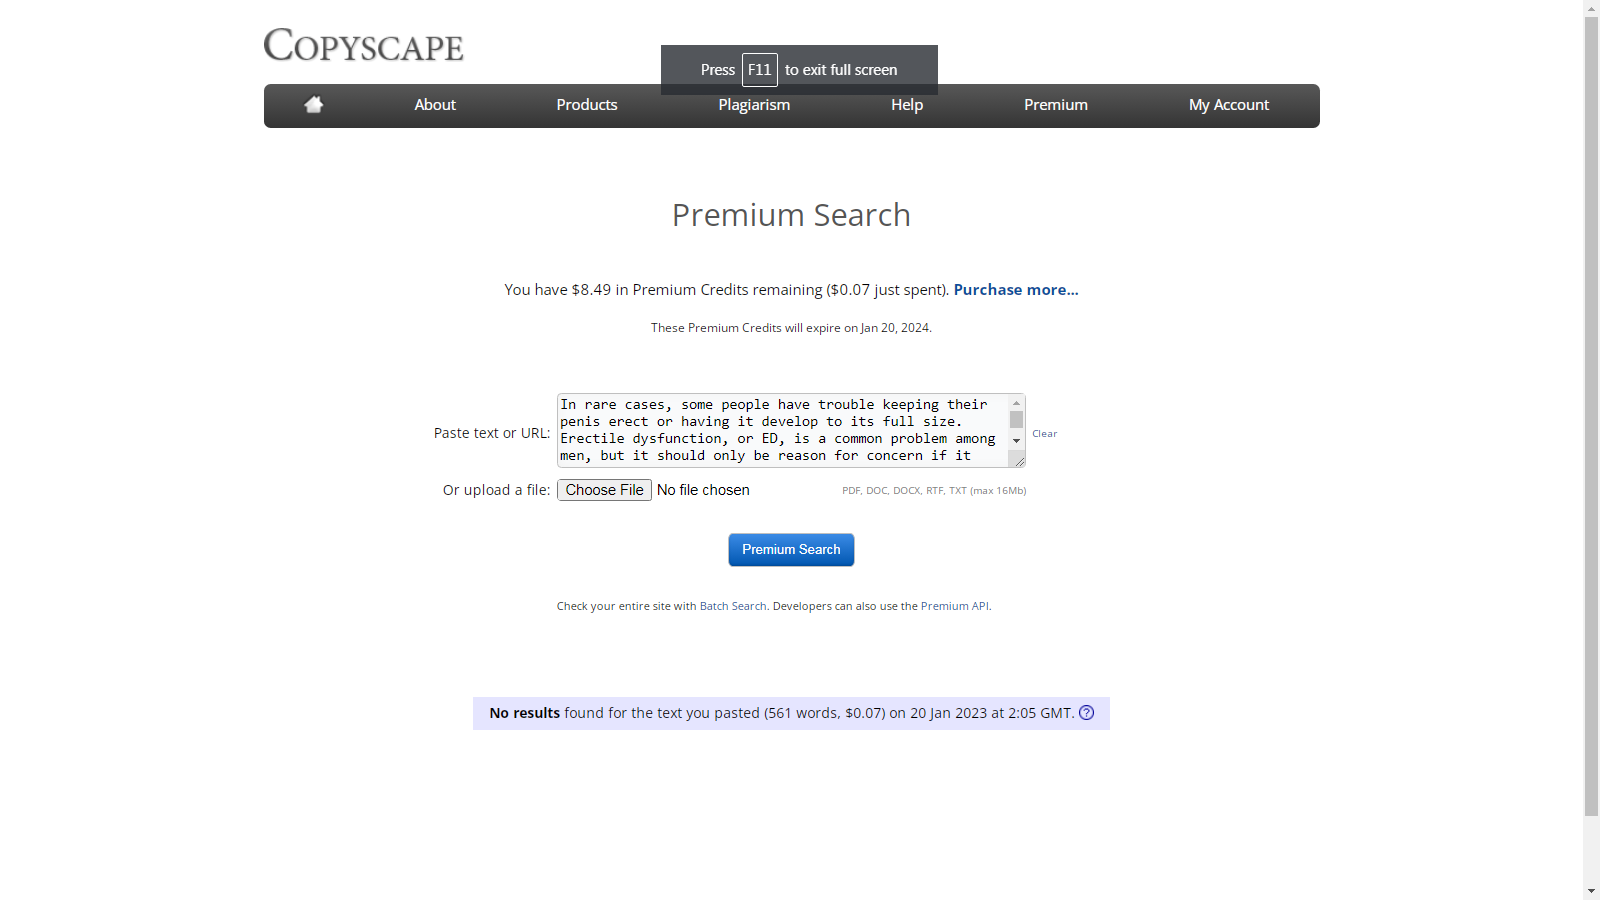1600x900 pixels.
Task: Click the 'No file chosen' text
Action: pyautogui.click(x=703, y=490)
